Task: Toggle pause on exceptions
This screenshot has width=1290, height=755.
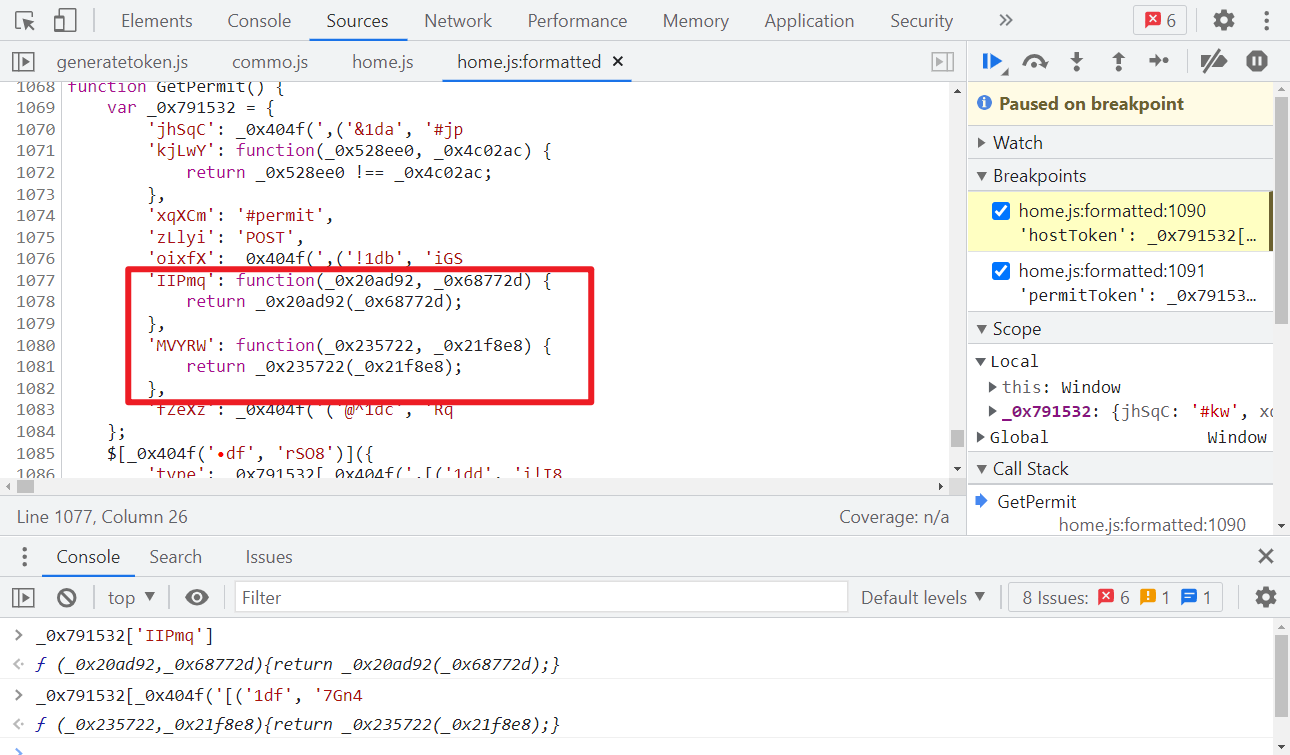Action: pos(1257,62)
